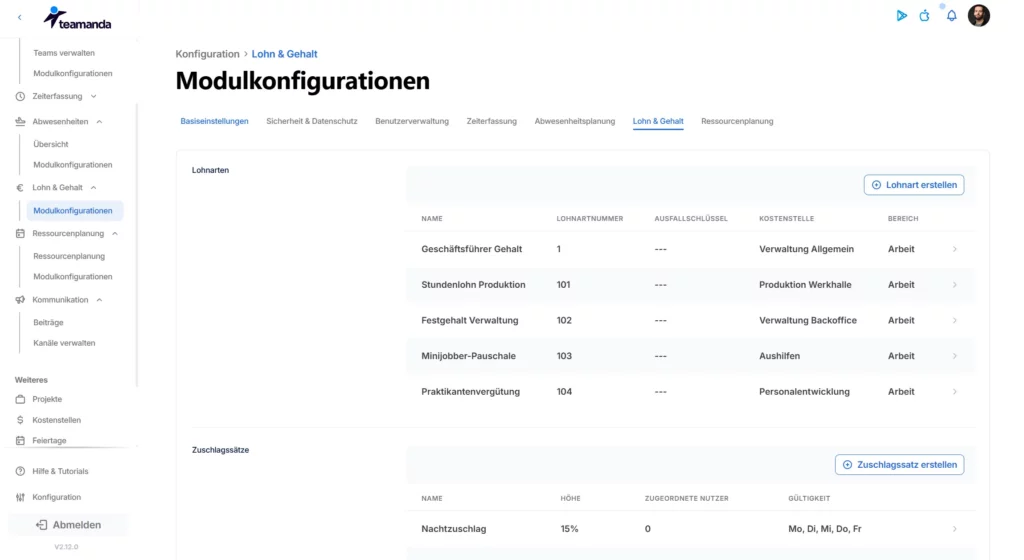Click the apple icon in header
The height and width of the screenshot is (560, 1024).
925,16
